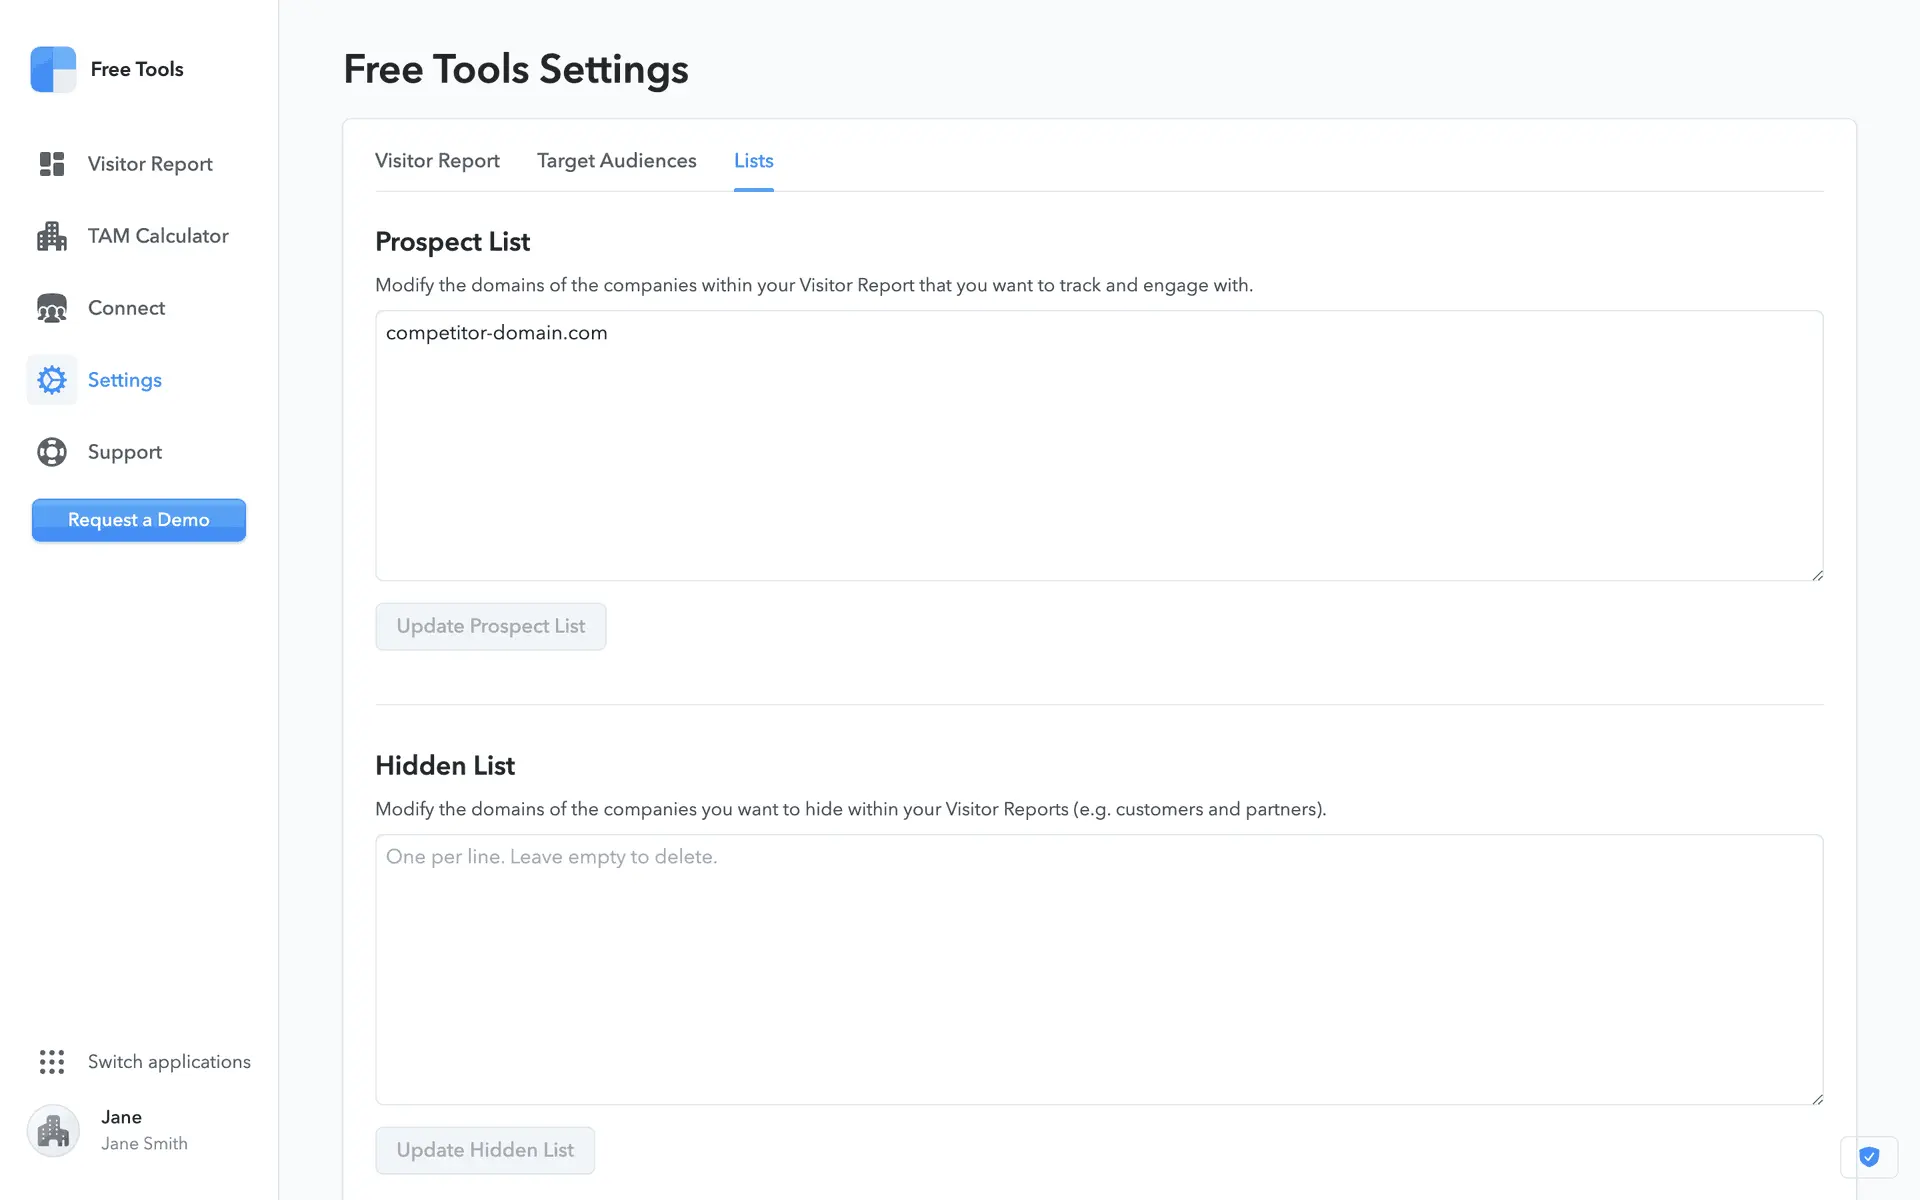This screenshot has height=1200, width=1920.
Task: Open the Target Audiences tab
Action: [x=616, y=161]
